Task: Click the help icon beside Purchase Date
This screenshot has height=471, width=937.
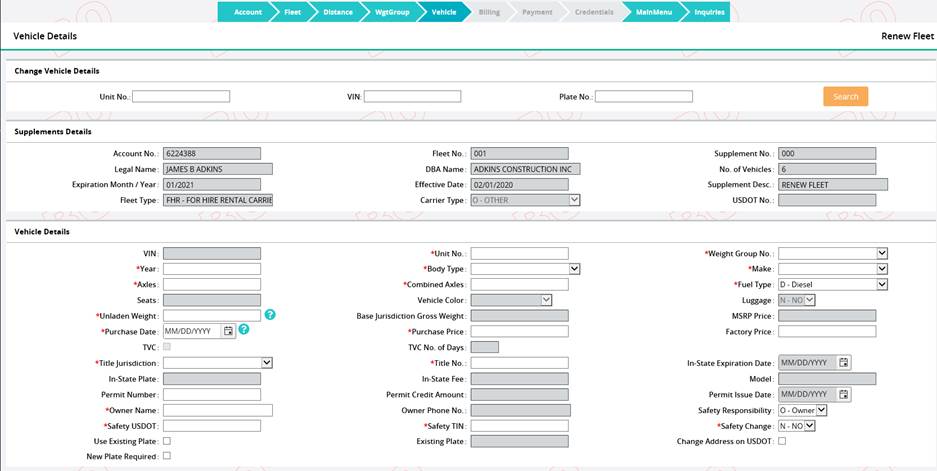Action: point(244,330)
